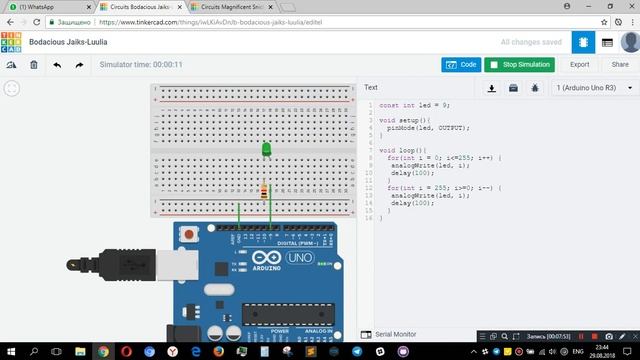Image resolution: width=640 pixels, height=360 pixels.
Task: Open the Serial Monitor panel
Action: coord(389,334)
